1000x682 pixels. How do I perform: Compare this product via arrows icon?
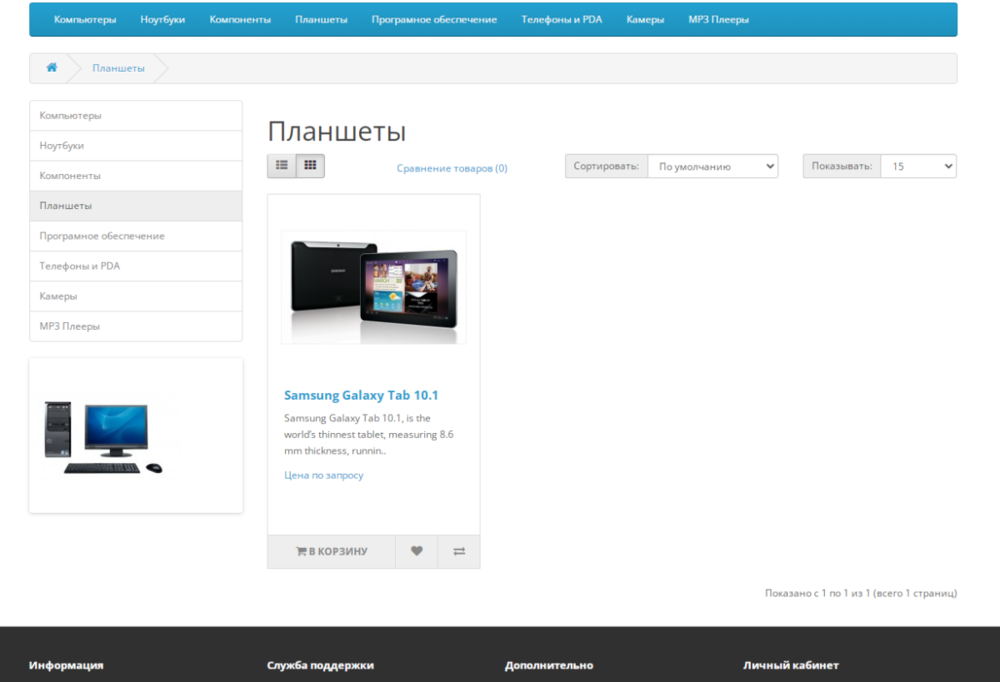[459, 551]
